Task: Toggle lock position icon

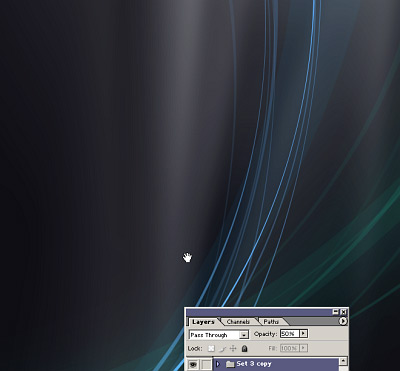Action: tap(233, 349)
